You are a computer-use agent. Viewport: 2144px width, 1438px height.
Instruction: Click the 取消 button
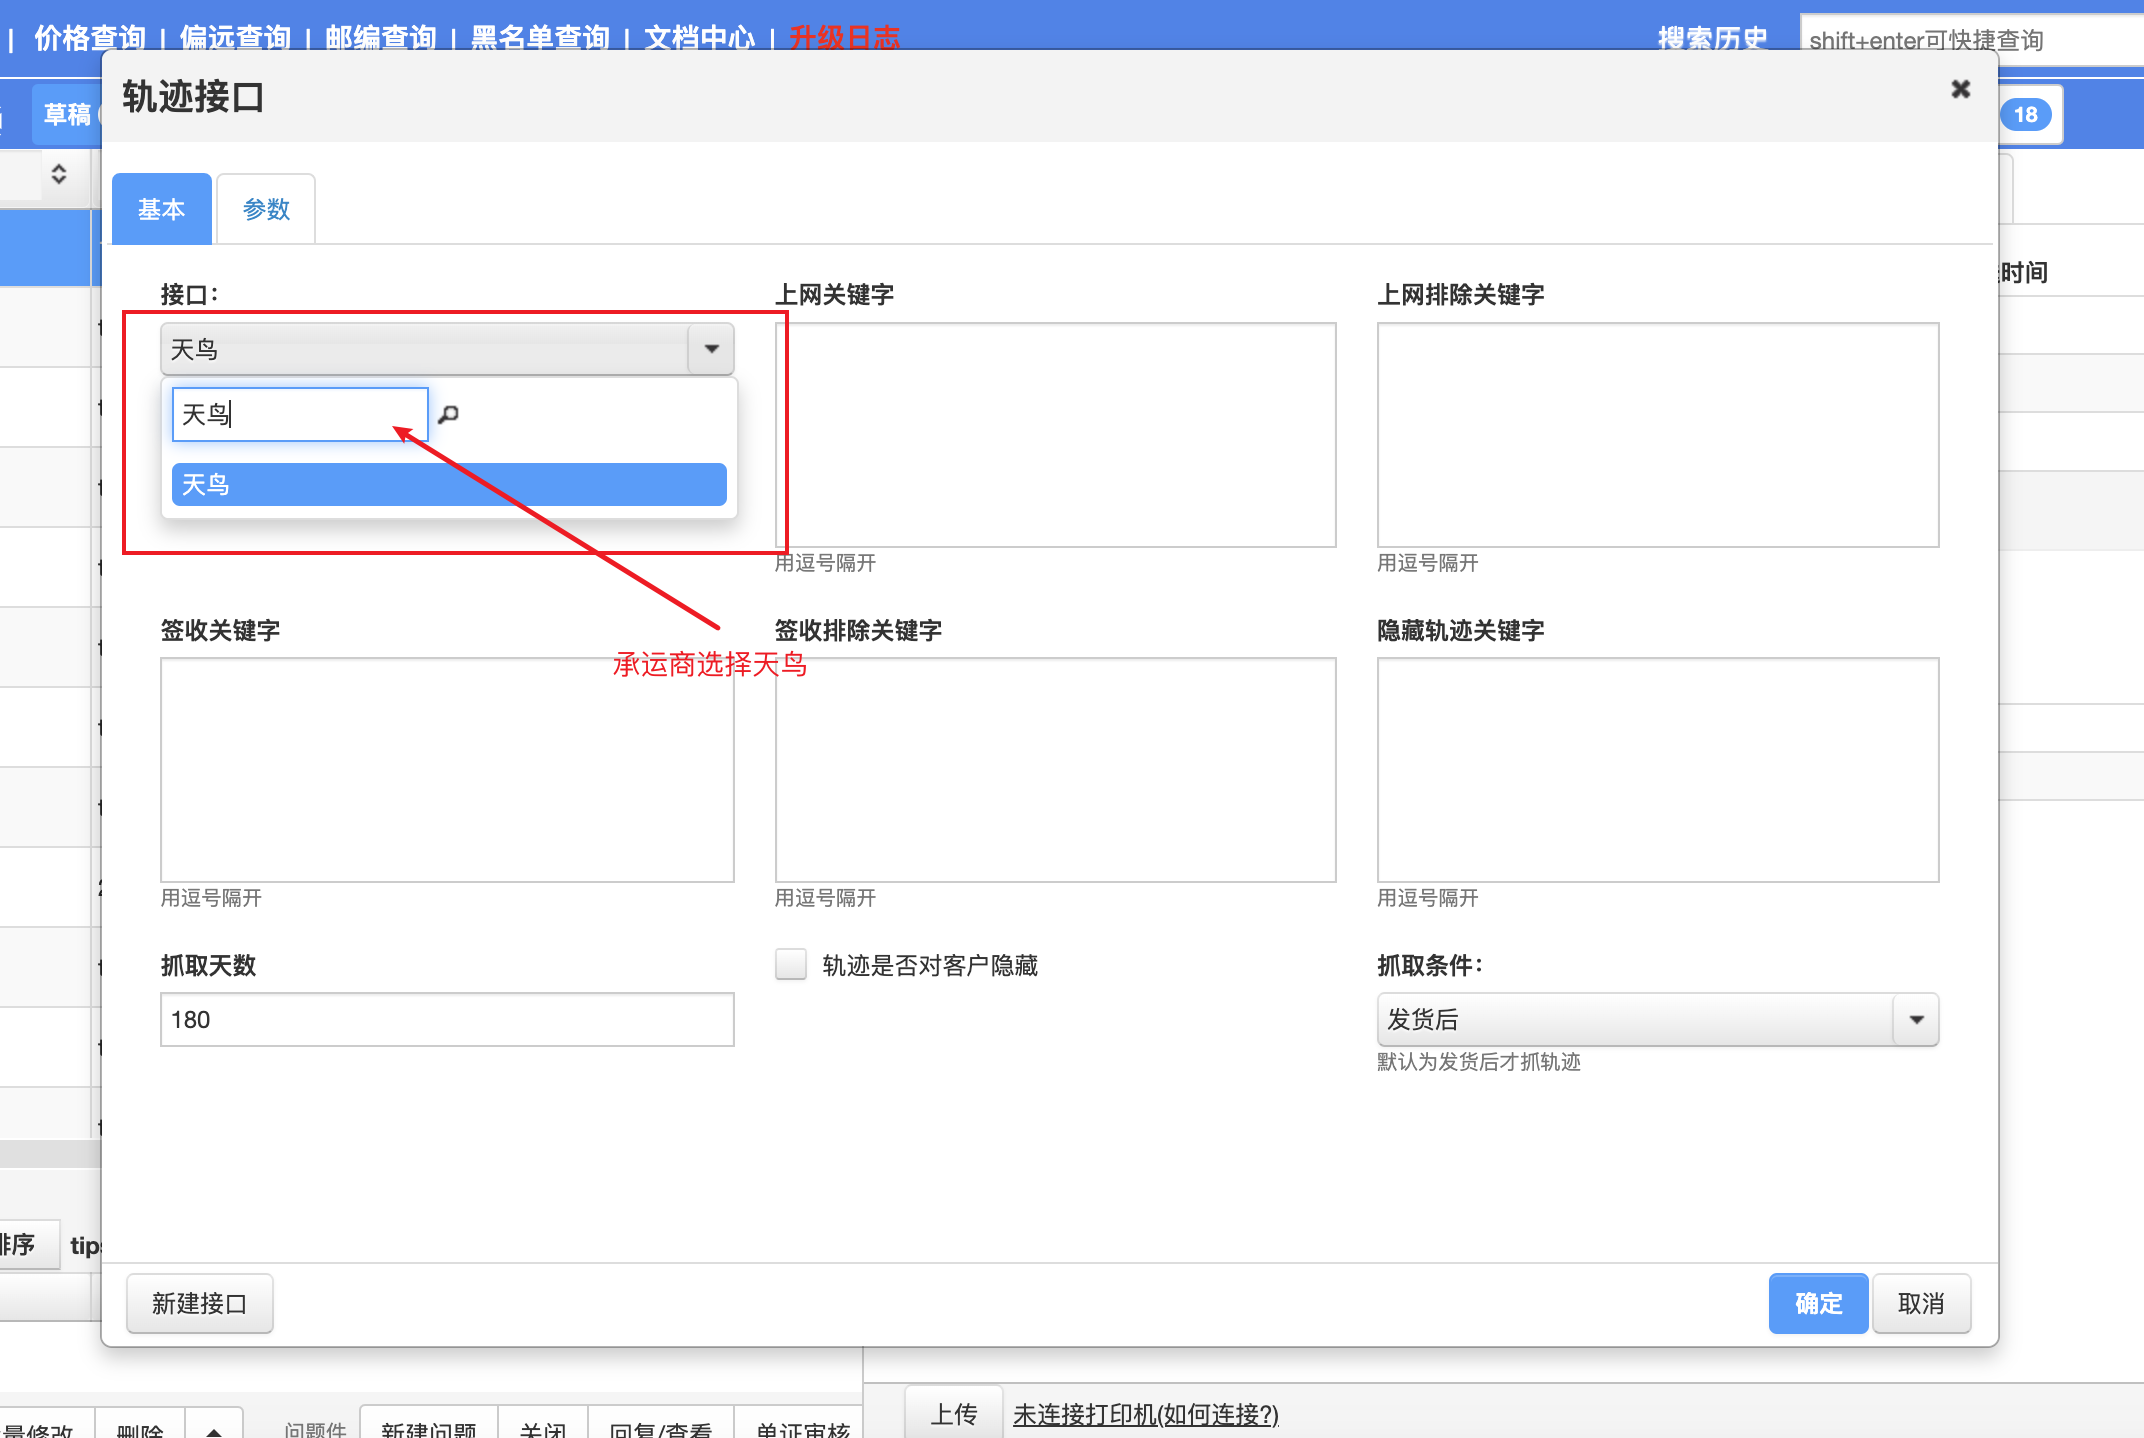point(1921,1303)
